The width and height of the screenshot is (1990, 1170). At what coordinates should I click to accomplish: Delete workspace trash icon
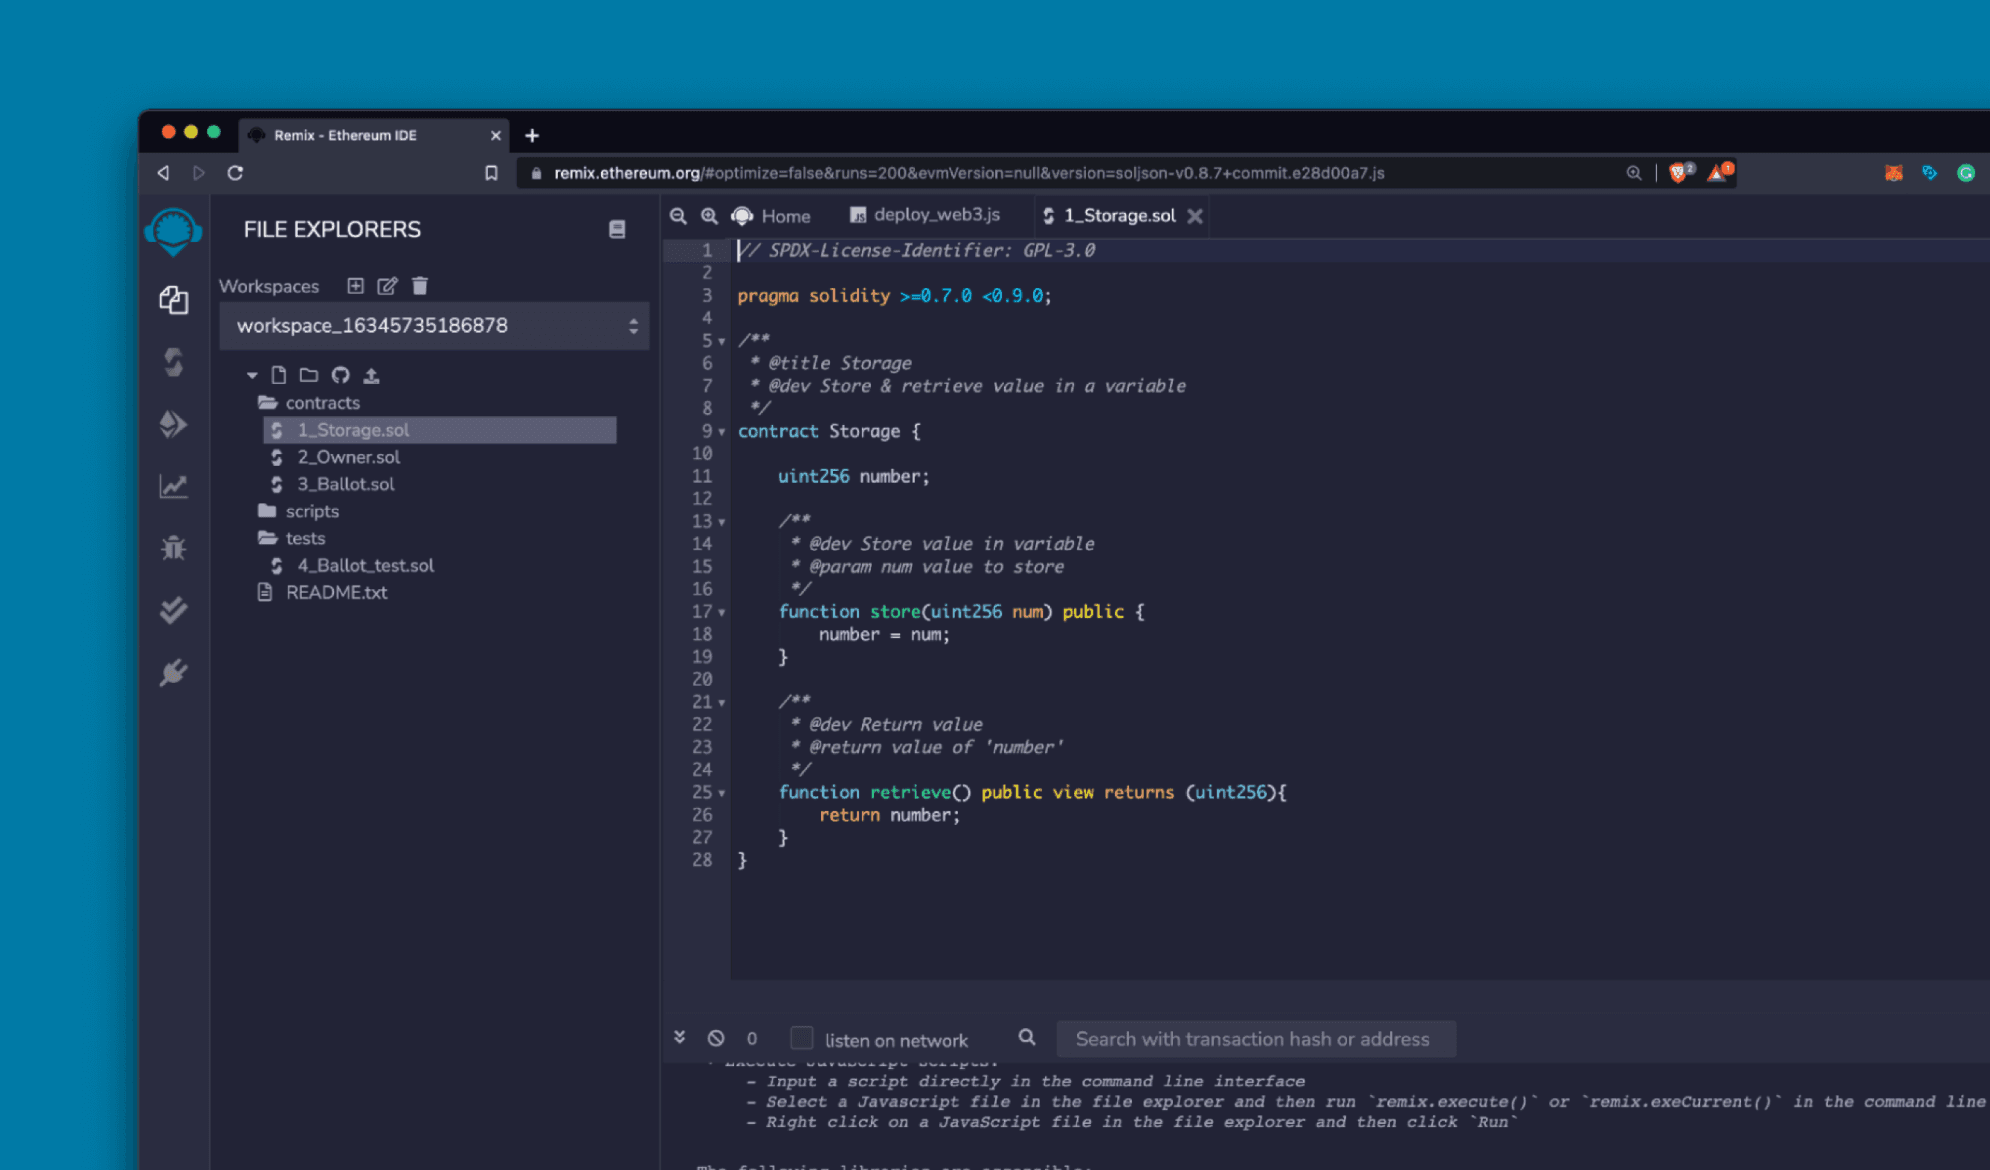(420, 286)
